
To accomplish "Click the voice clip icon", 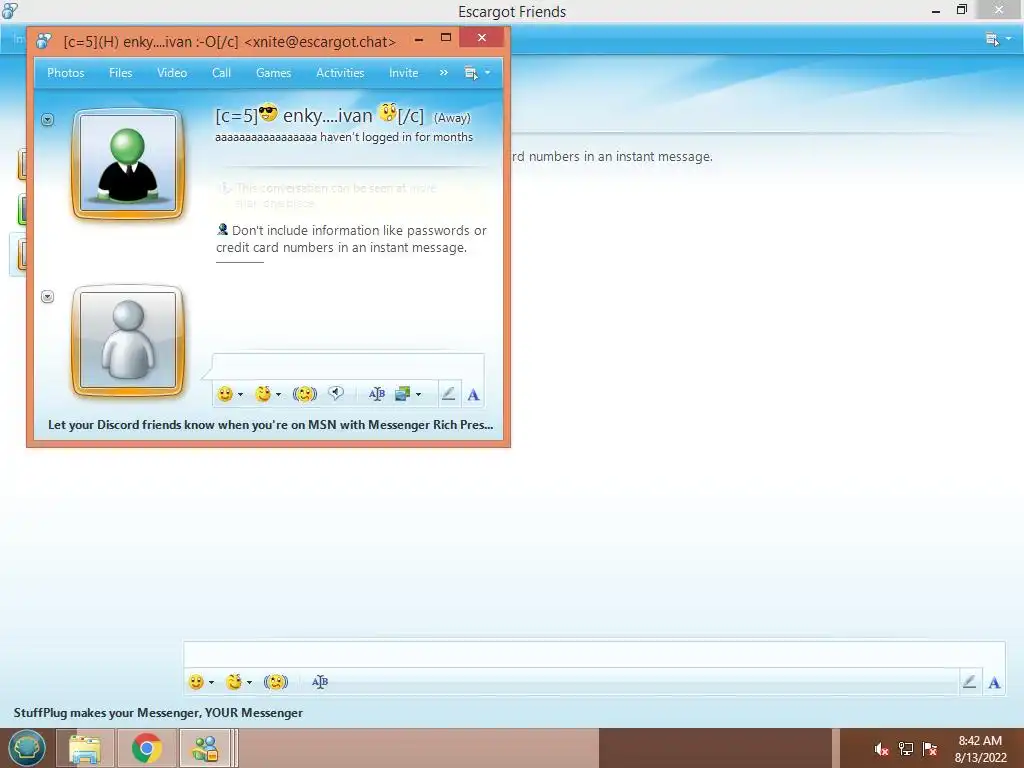I will [x=336, y=393].
